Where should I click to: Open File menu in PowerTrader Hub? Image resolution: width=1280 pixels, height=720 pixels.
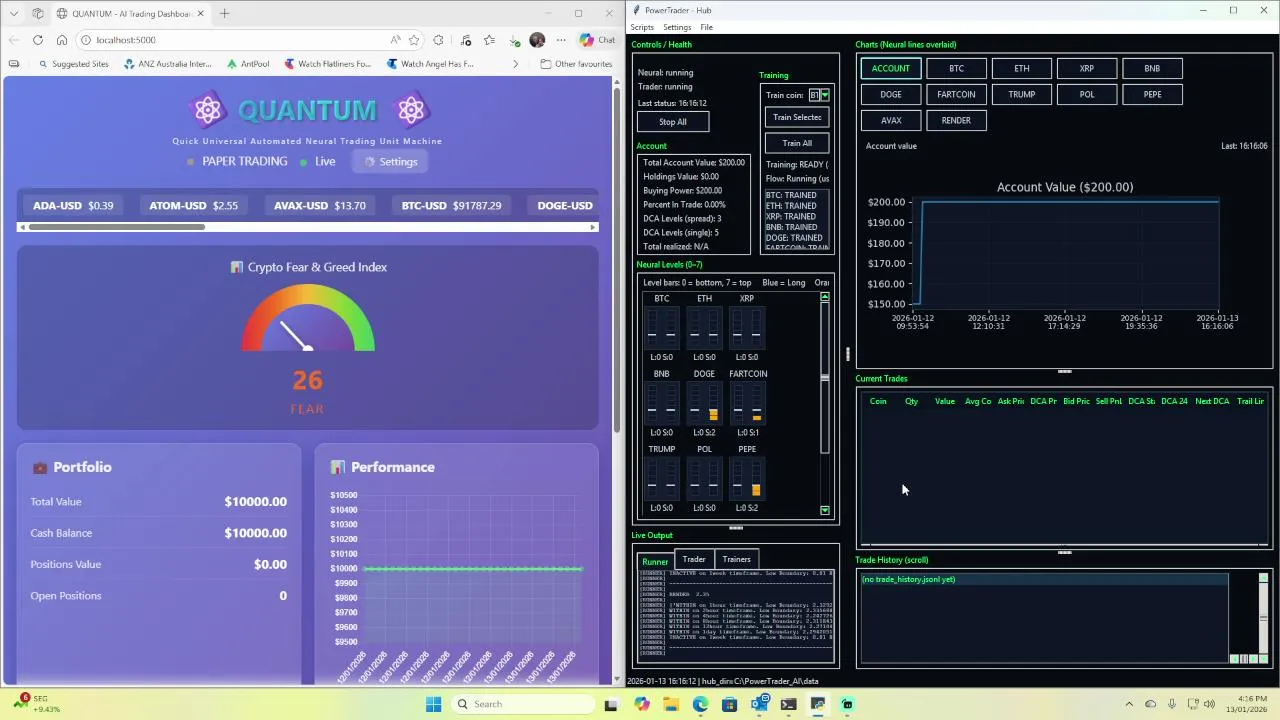point(706,27)
